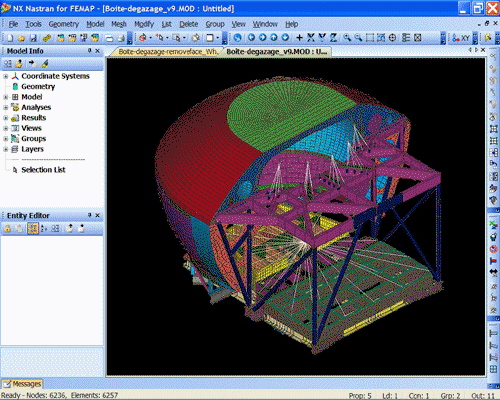Click the Rotate about Z axis icon
The image size is (500, 400).
click(x=333, y=38)
